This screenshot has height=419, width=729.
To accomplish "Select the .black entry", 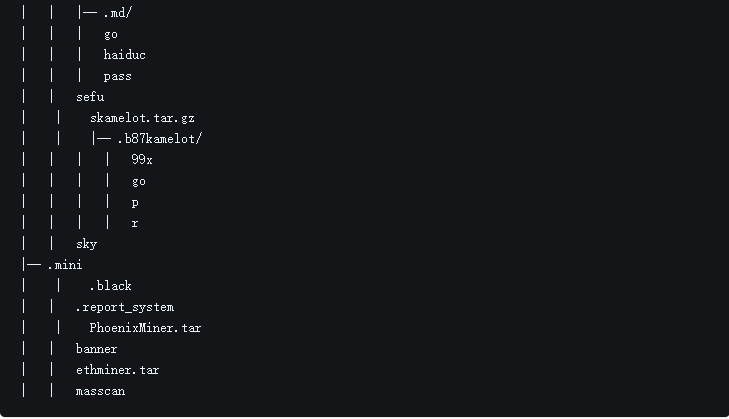I will [110, 286].
